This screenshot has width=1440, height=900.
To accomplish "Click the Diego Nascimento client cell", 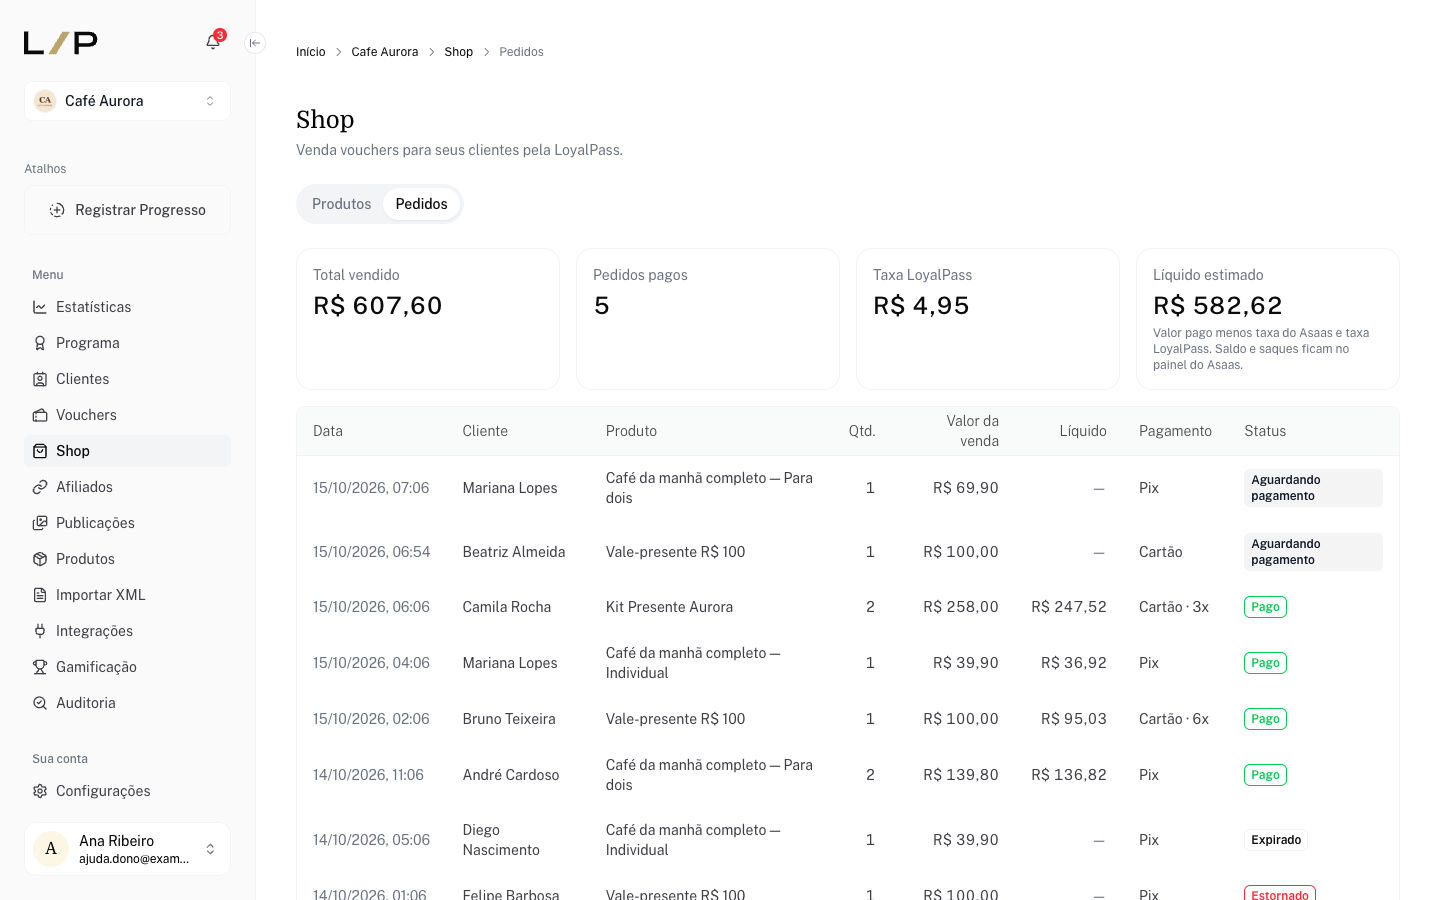I will point(501,840).
